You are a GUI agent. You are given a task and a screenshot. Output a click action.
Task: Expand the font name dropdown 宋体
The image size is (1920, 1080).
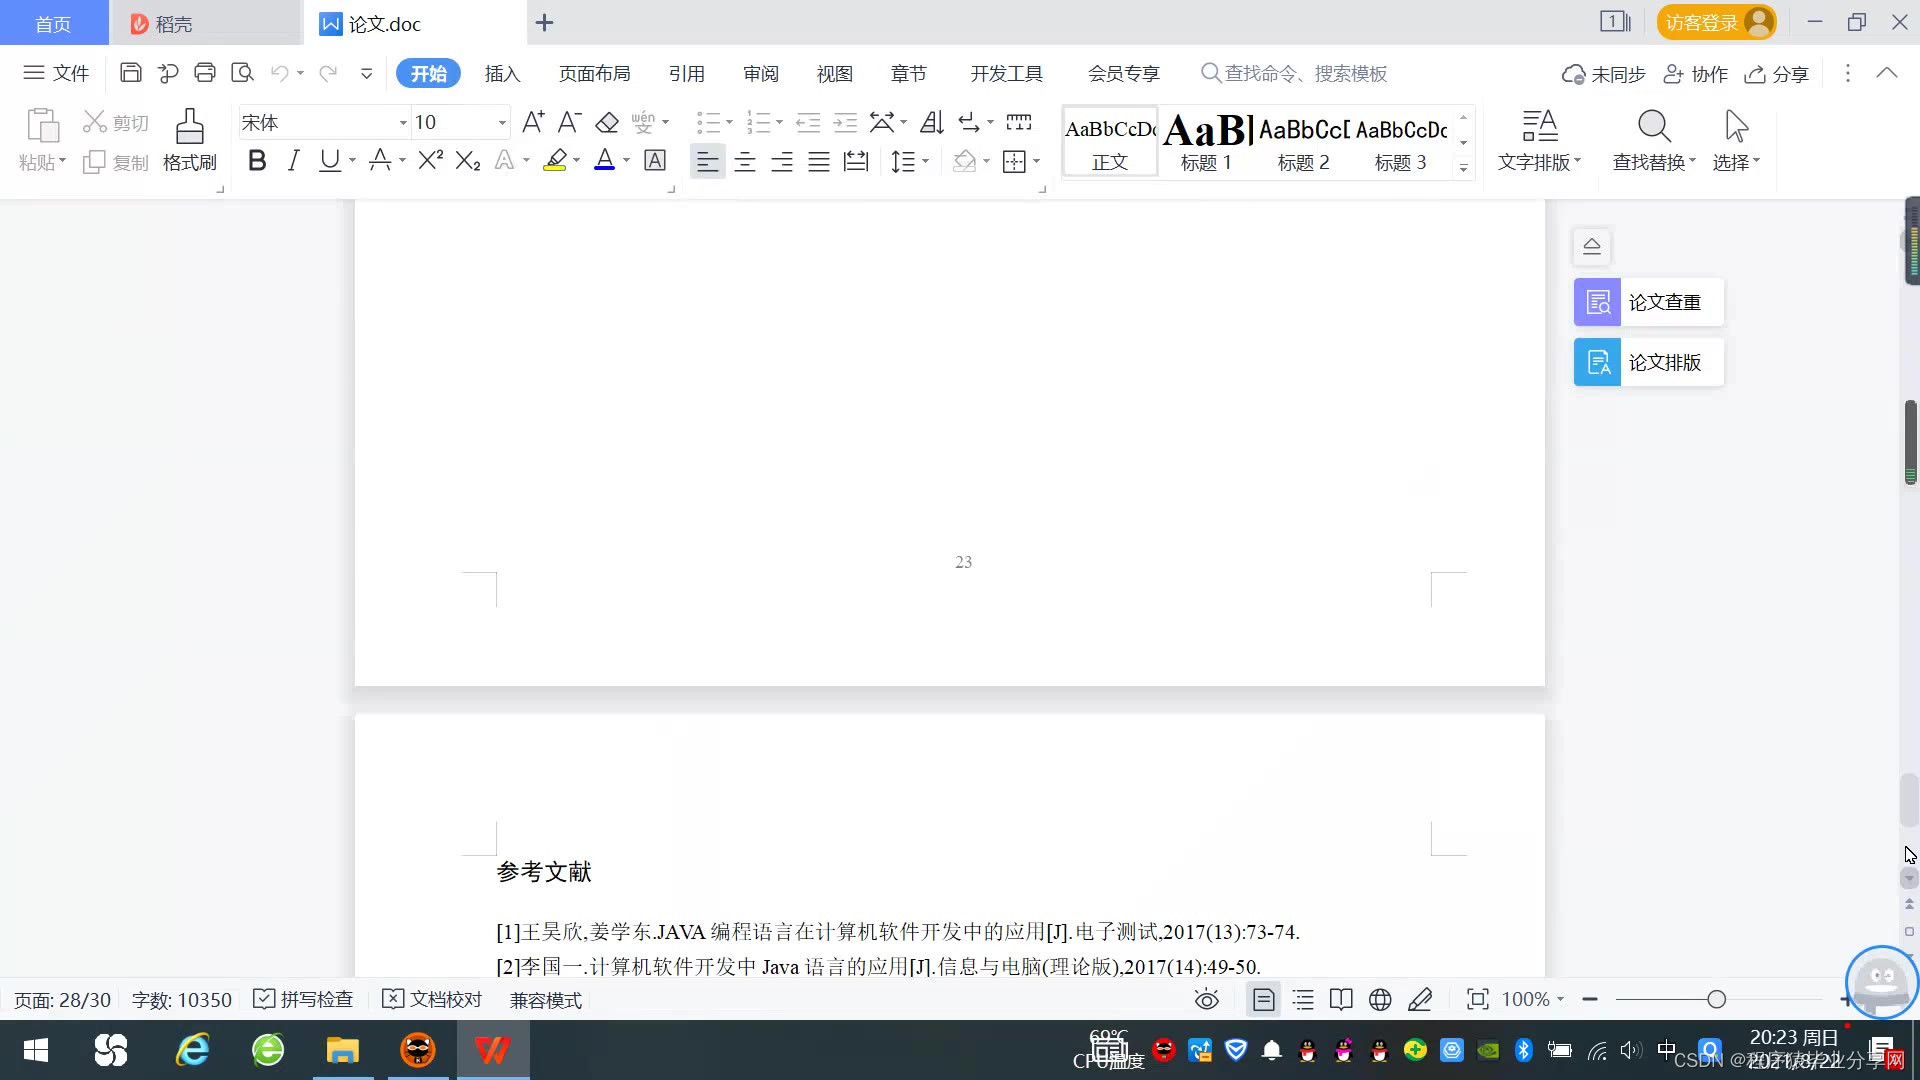click(403, 123)
